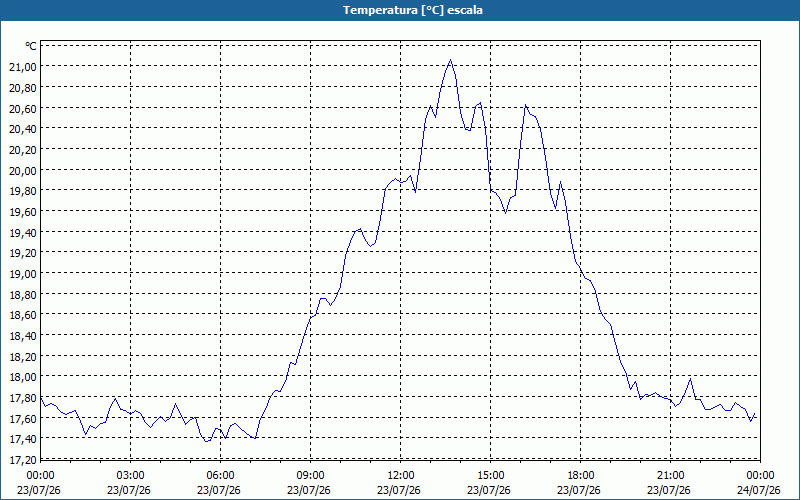The width and height of the screenshot is (800, 500).
Task: Click the 24/07/26 date label
Action: pyautogui.click(x=759, y=490)
